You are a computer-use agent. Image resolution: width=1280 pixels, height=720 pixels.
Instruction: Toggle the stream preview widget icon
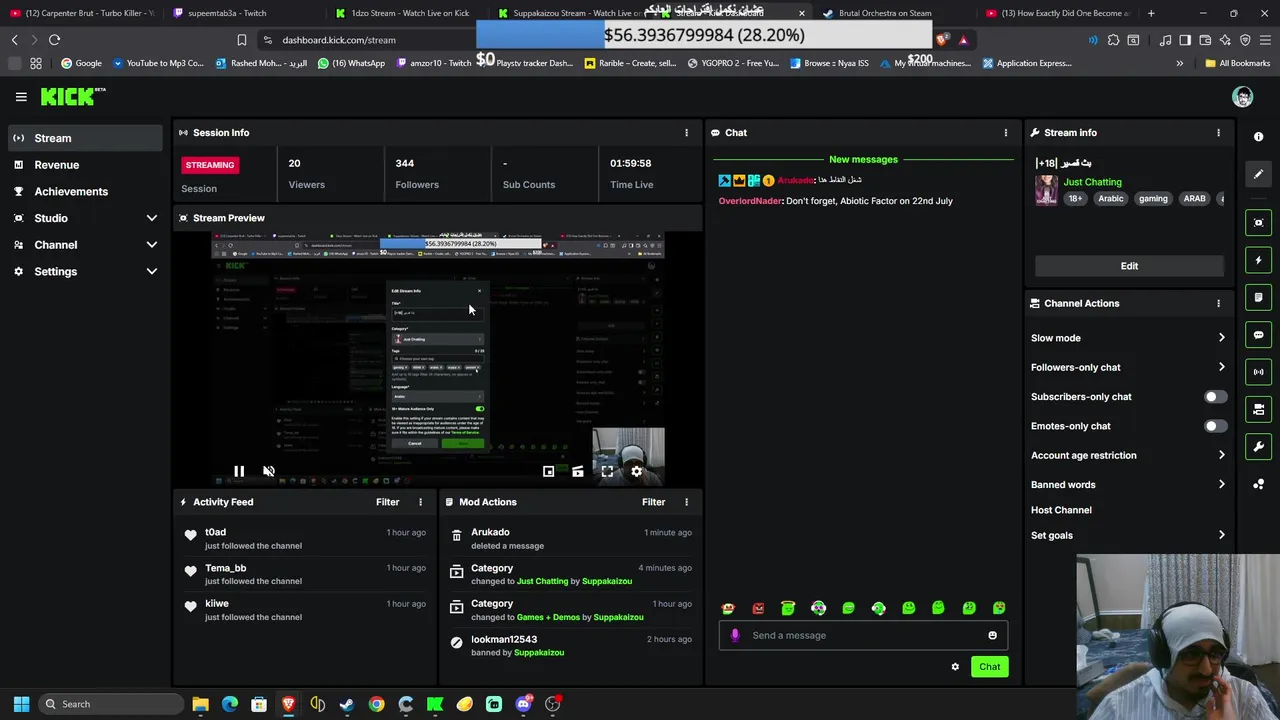coord(1258,222)
